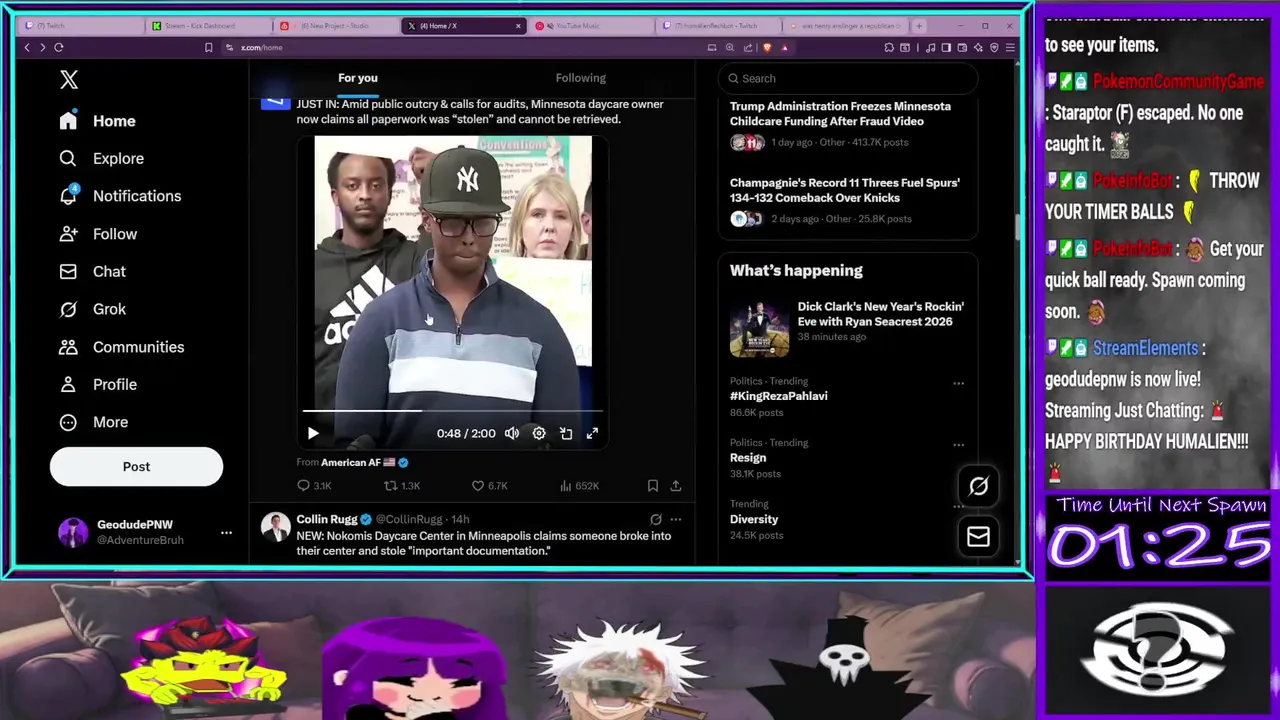Click the GeodudePNW profile avatar
Image resolution: width=1280 pixels, height=720 pixels.
(73, 532)
